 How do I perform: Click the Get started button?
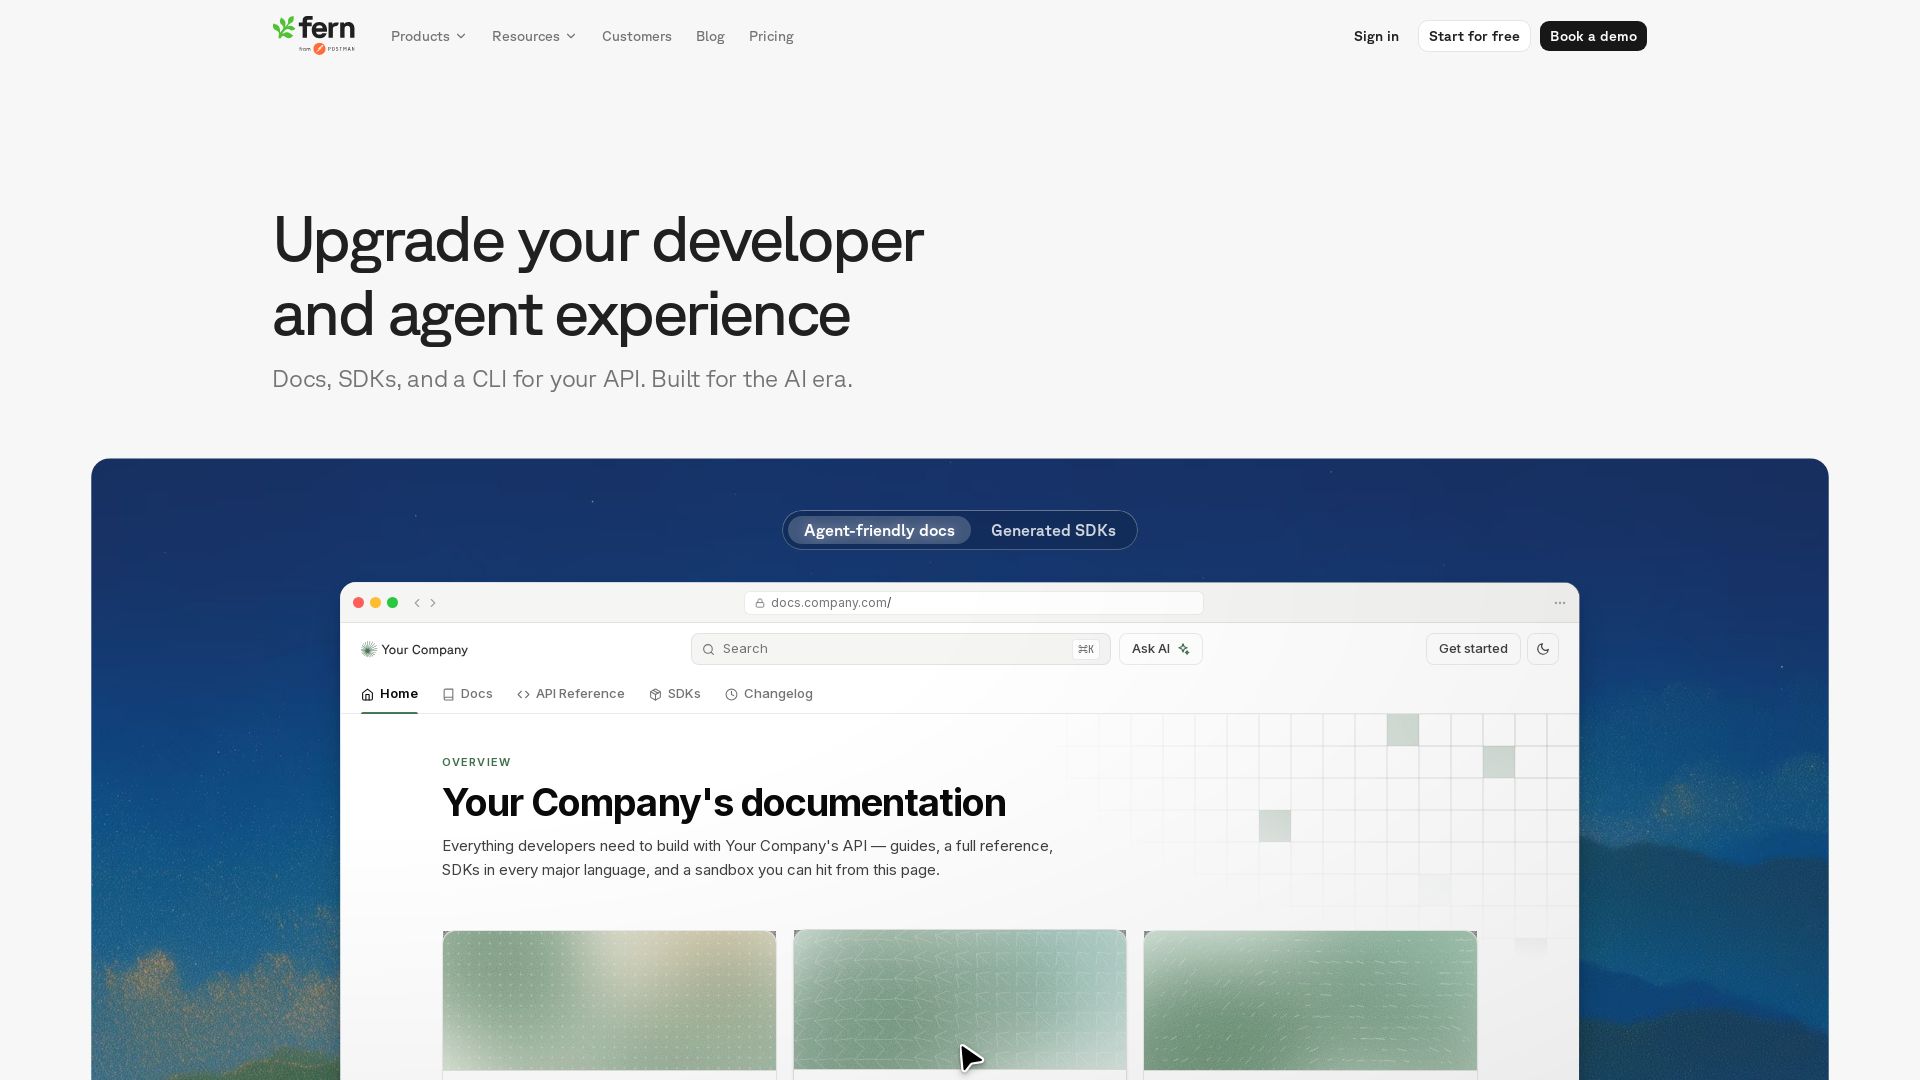click(x=1473, y=649)
